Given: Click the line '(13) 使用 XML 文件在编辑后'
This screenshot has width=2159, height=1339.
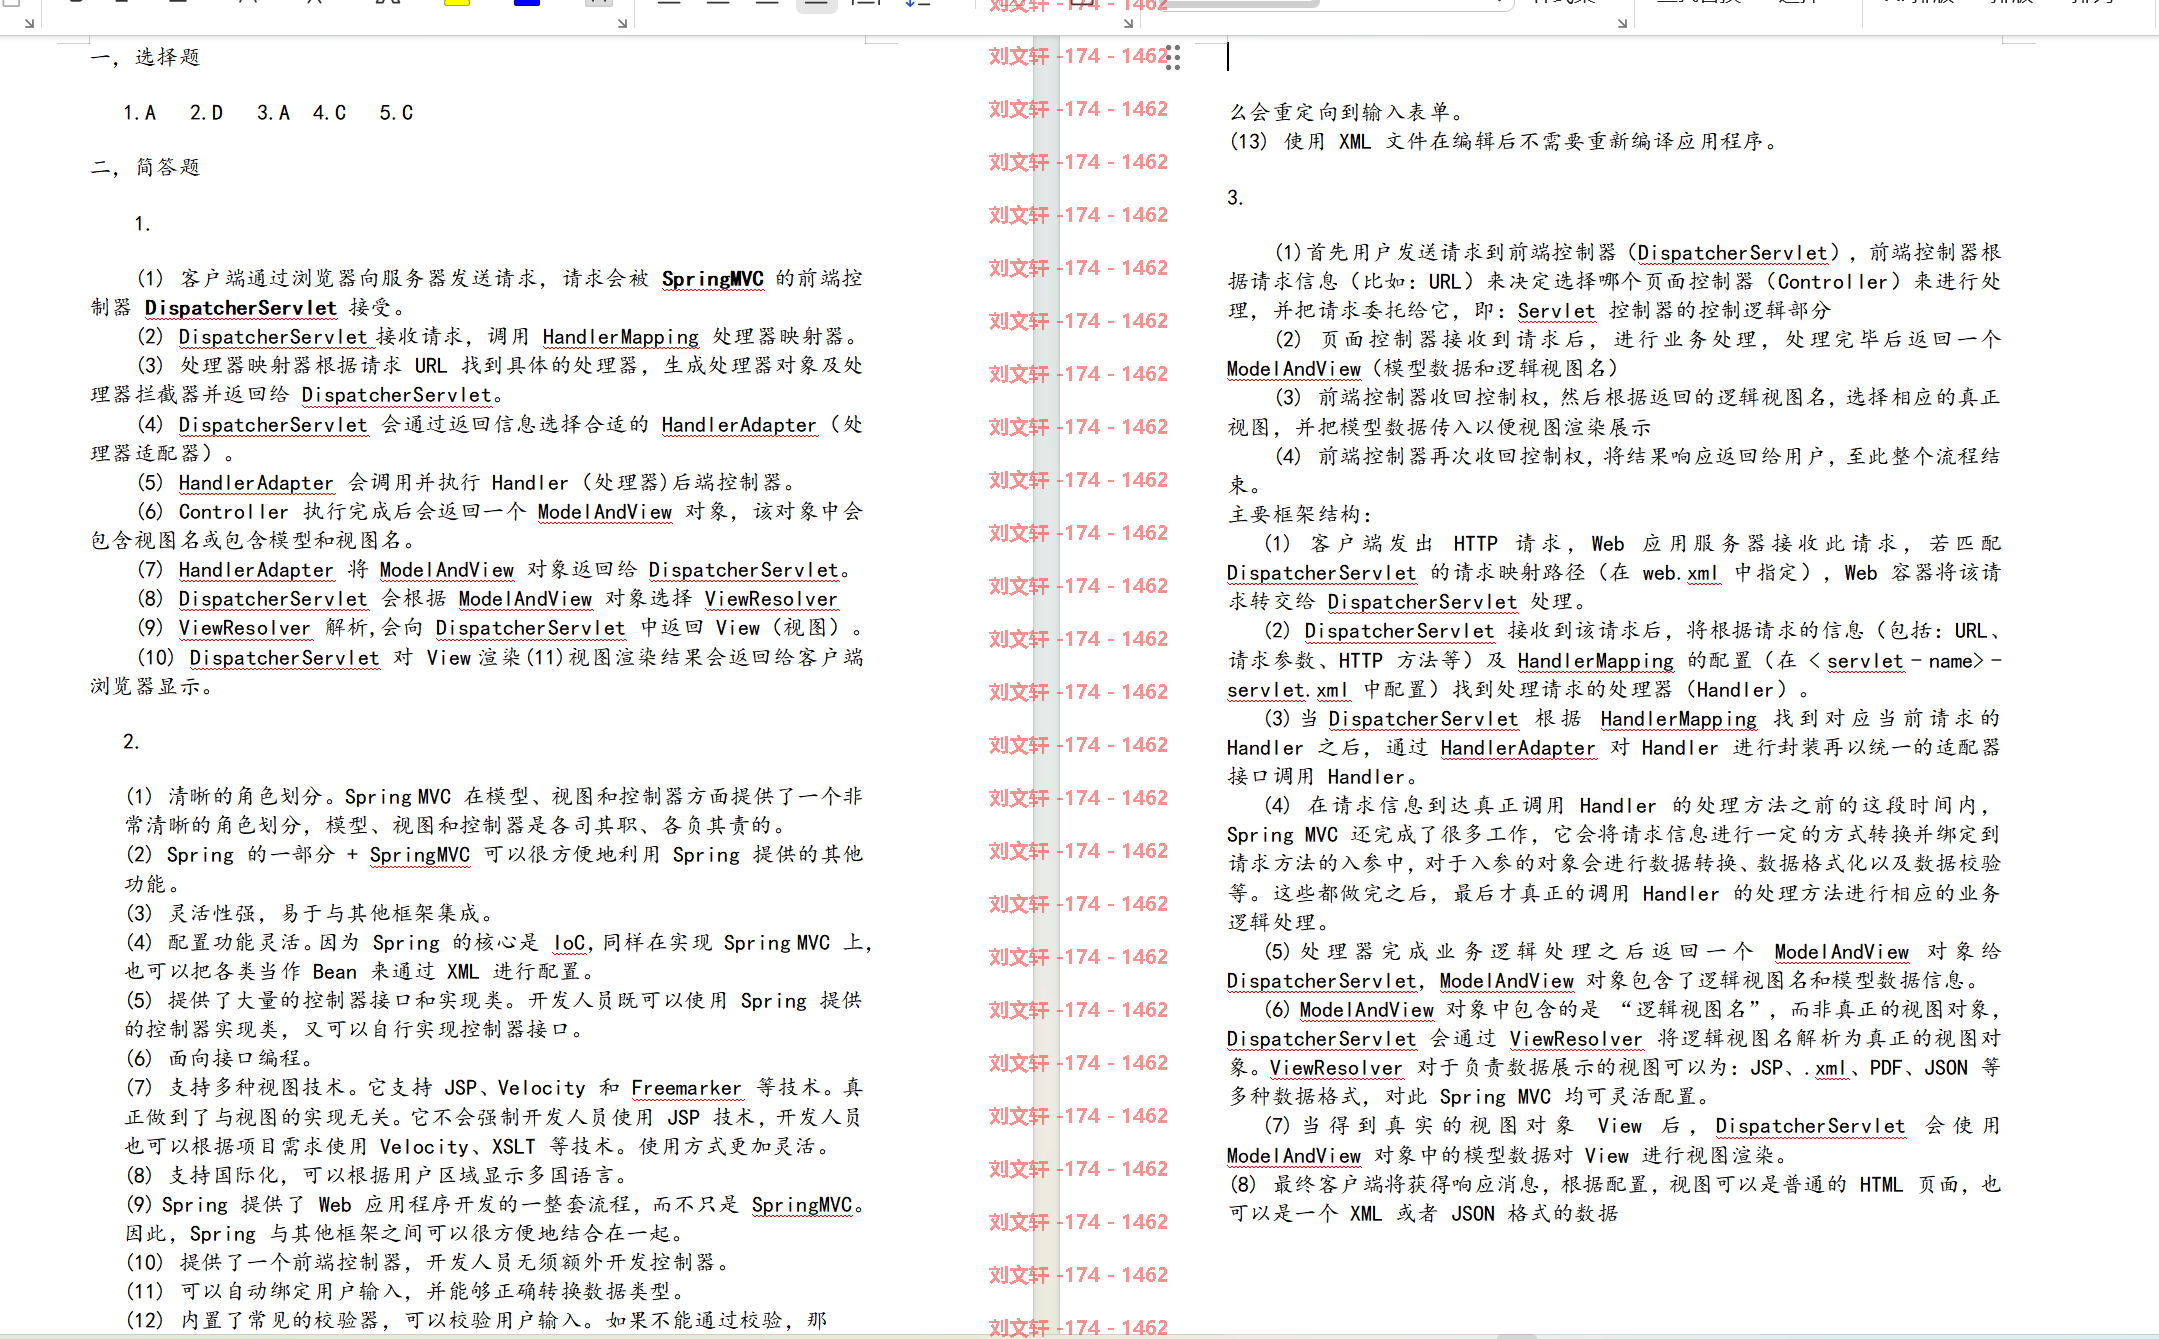Looking at the screenshot, I should pyautogui.click(x=1506, y=141).
